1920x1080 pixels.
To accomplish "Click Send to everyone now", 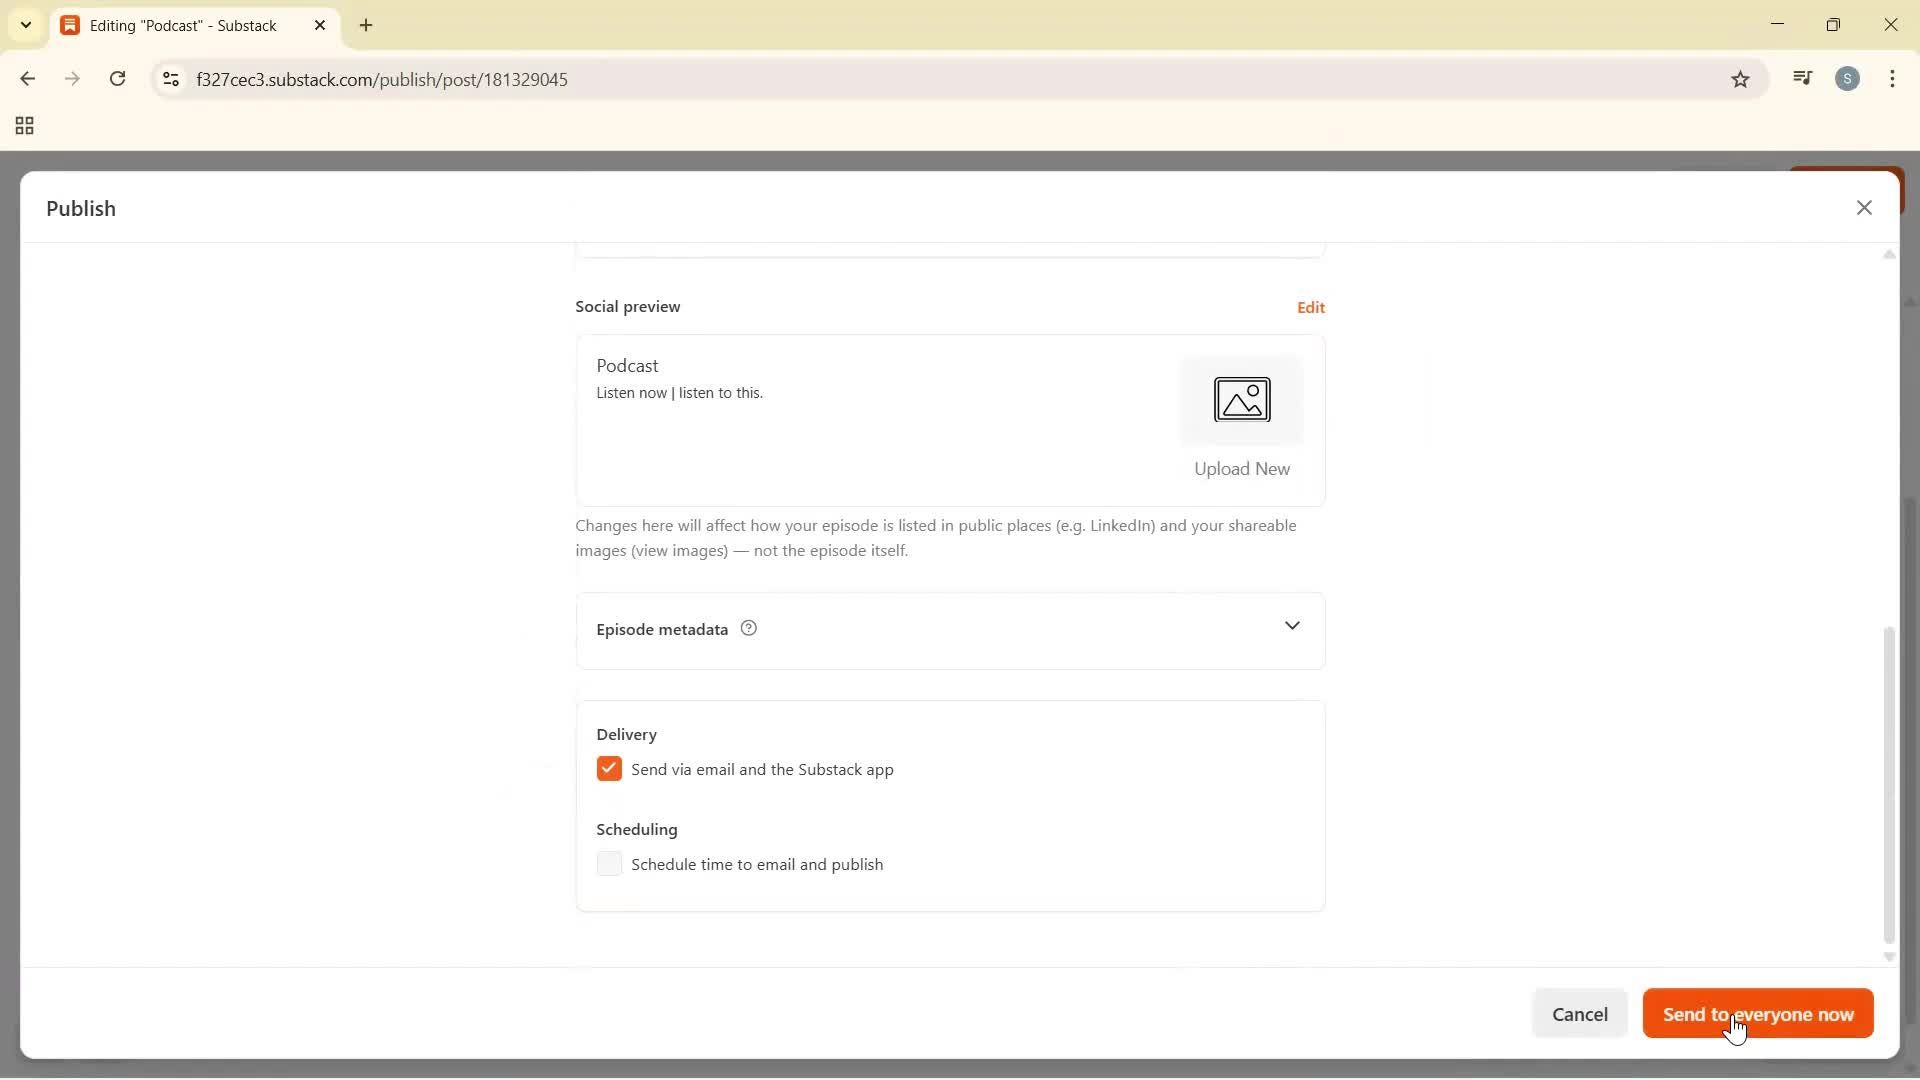I will 1756,1013.
